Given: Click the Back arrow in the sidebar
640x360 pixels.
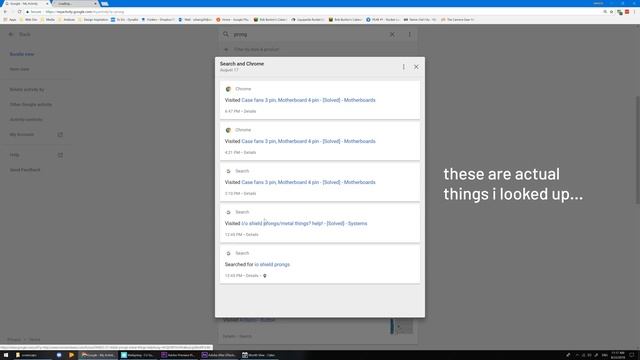Looking at the screenshot, I should point(11,34).
